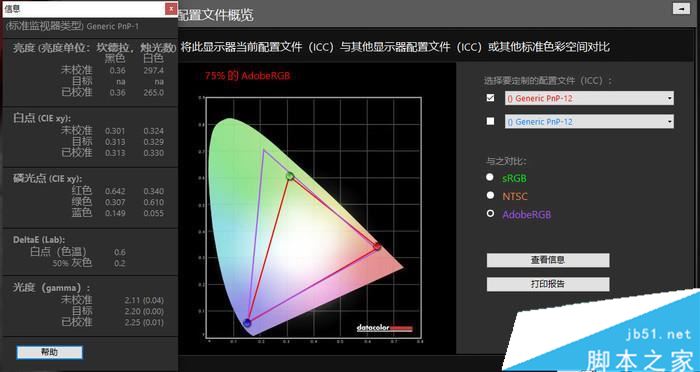Select the AdobeRGB comparison radio button
The height and width of the screenshot is (372, 700).
click(x=490, y=213)
